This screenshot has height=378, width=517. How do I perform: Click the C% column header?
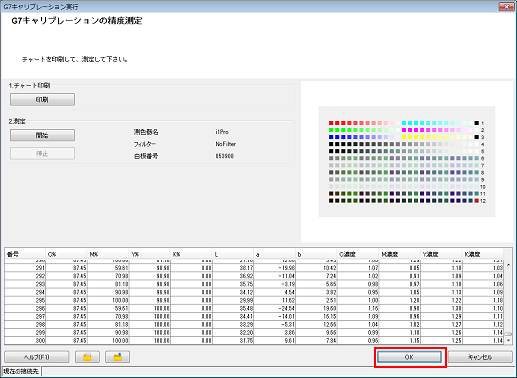pos(66,254)
